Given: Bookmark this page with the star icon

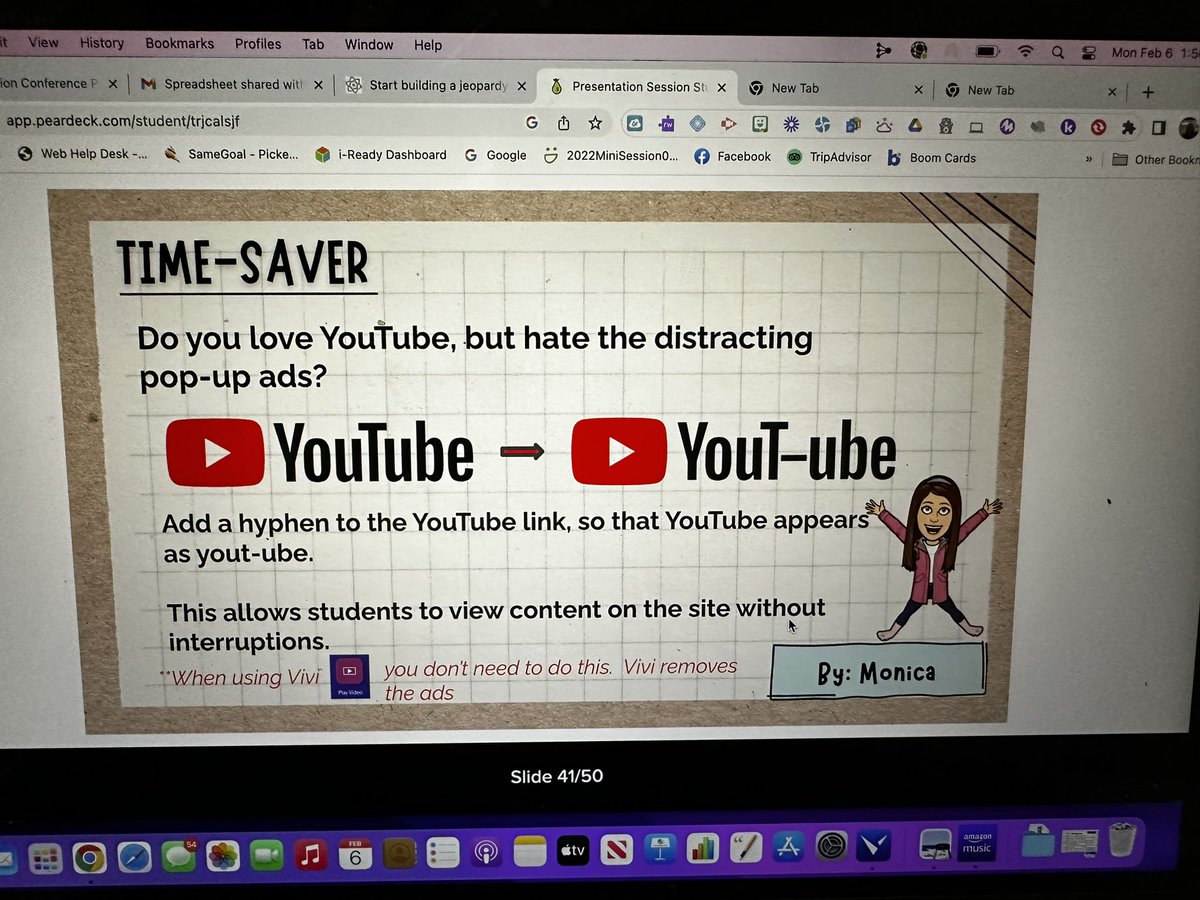Looking at the screenshot, I should click(596, 122).
